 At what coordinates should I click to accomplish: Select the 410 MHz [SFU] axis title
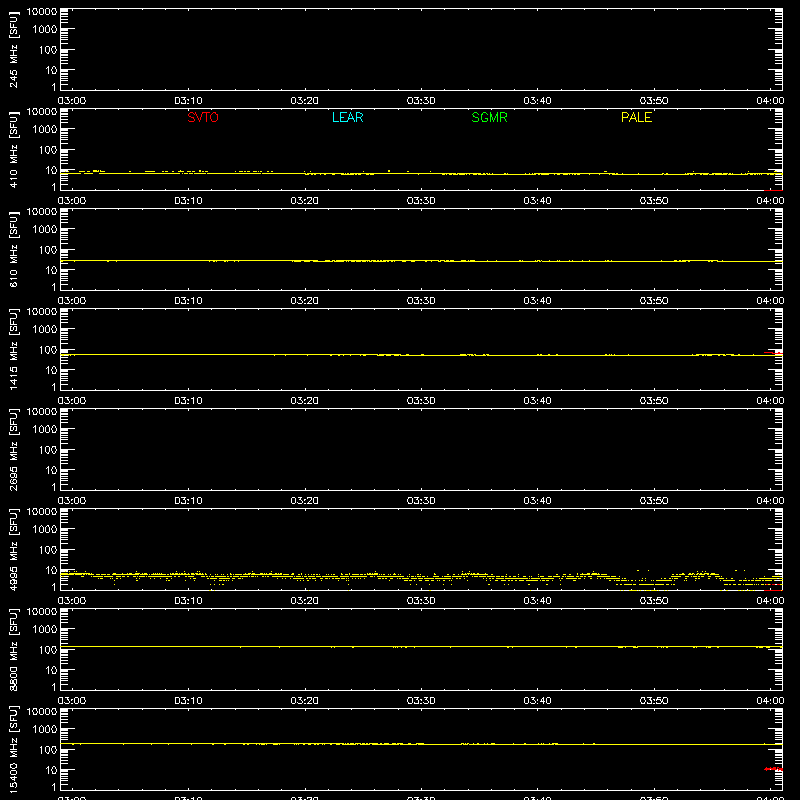(x=13, y=149)
